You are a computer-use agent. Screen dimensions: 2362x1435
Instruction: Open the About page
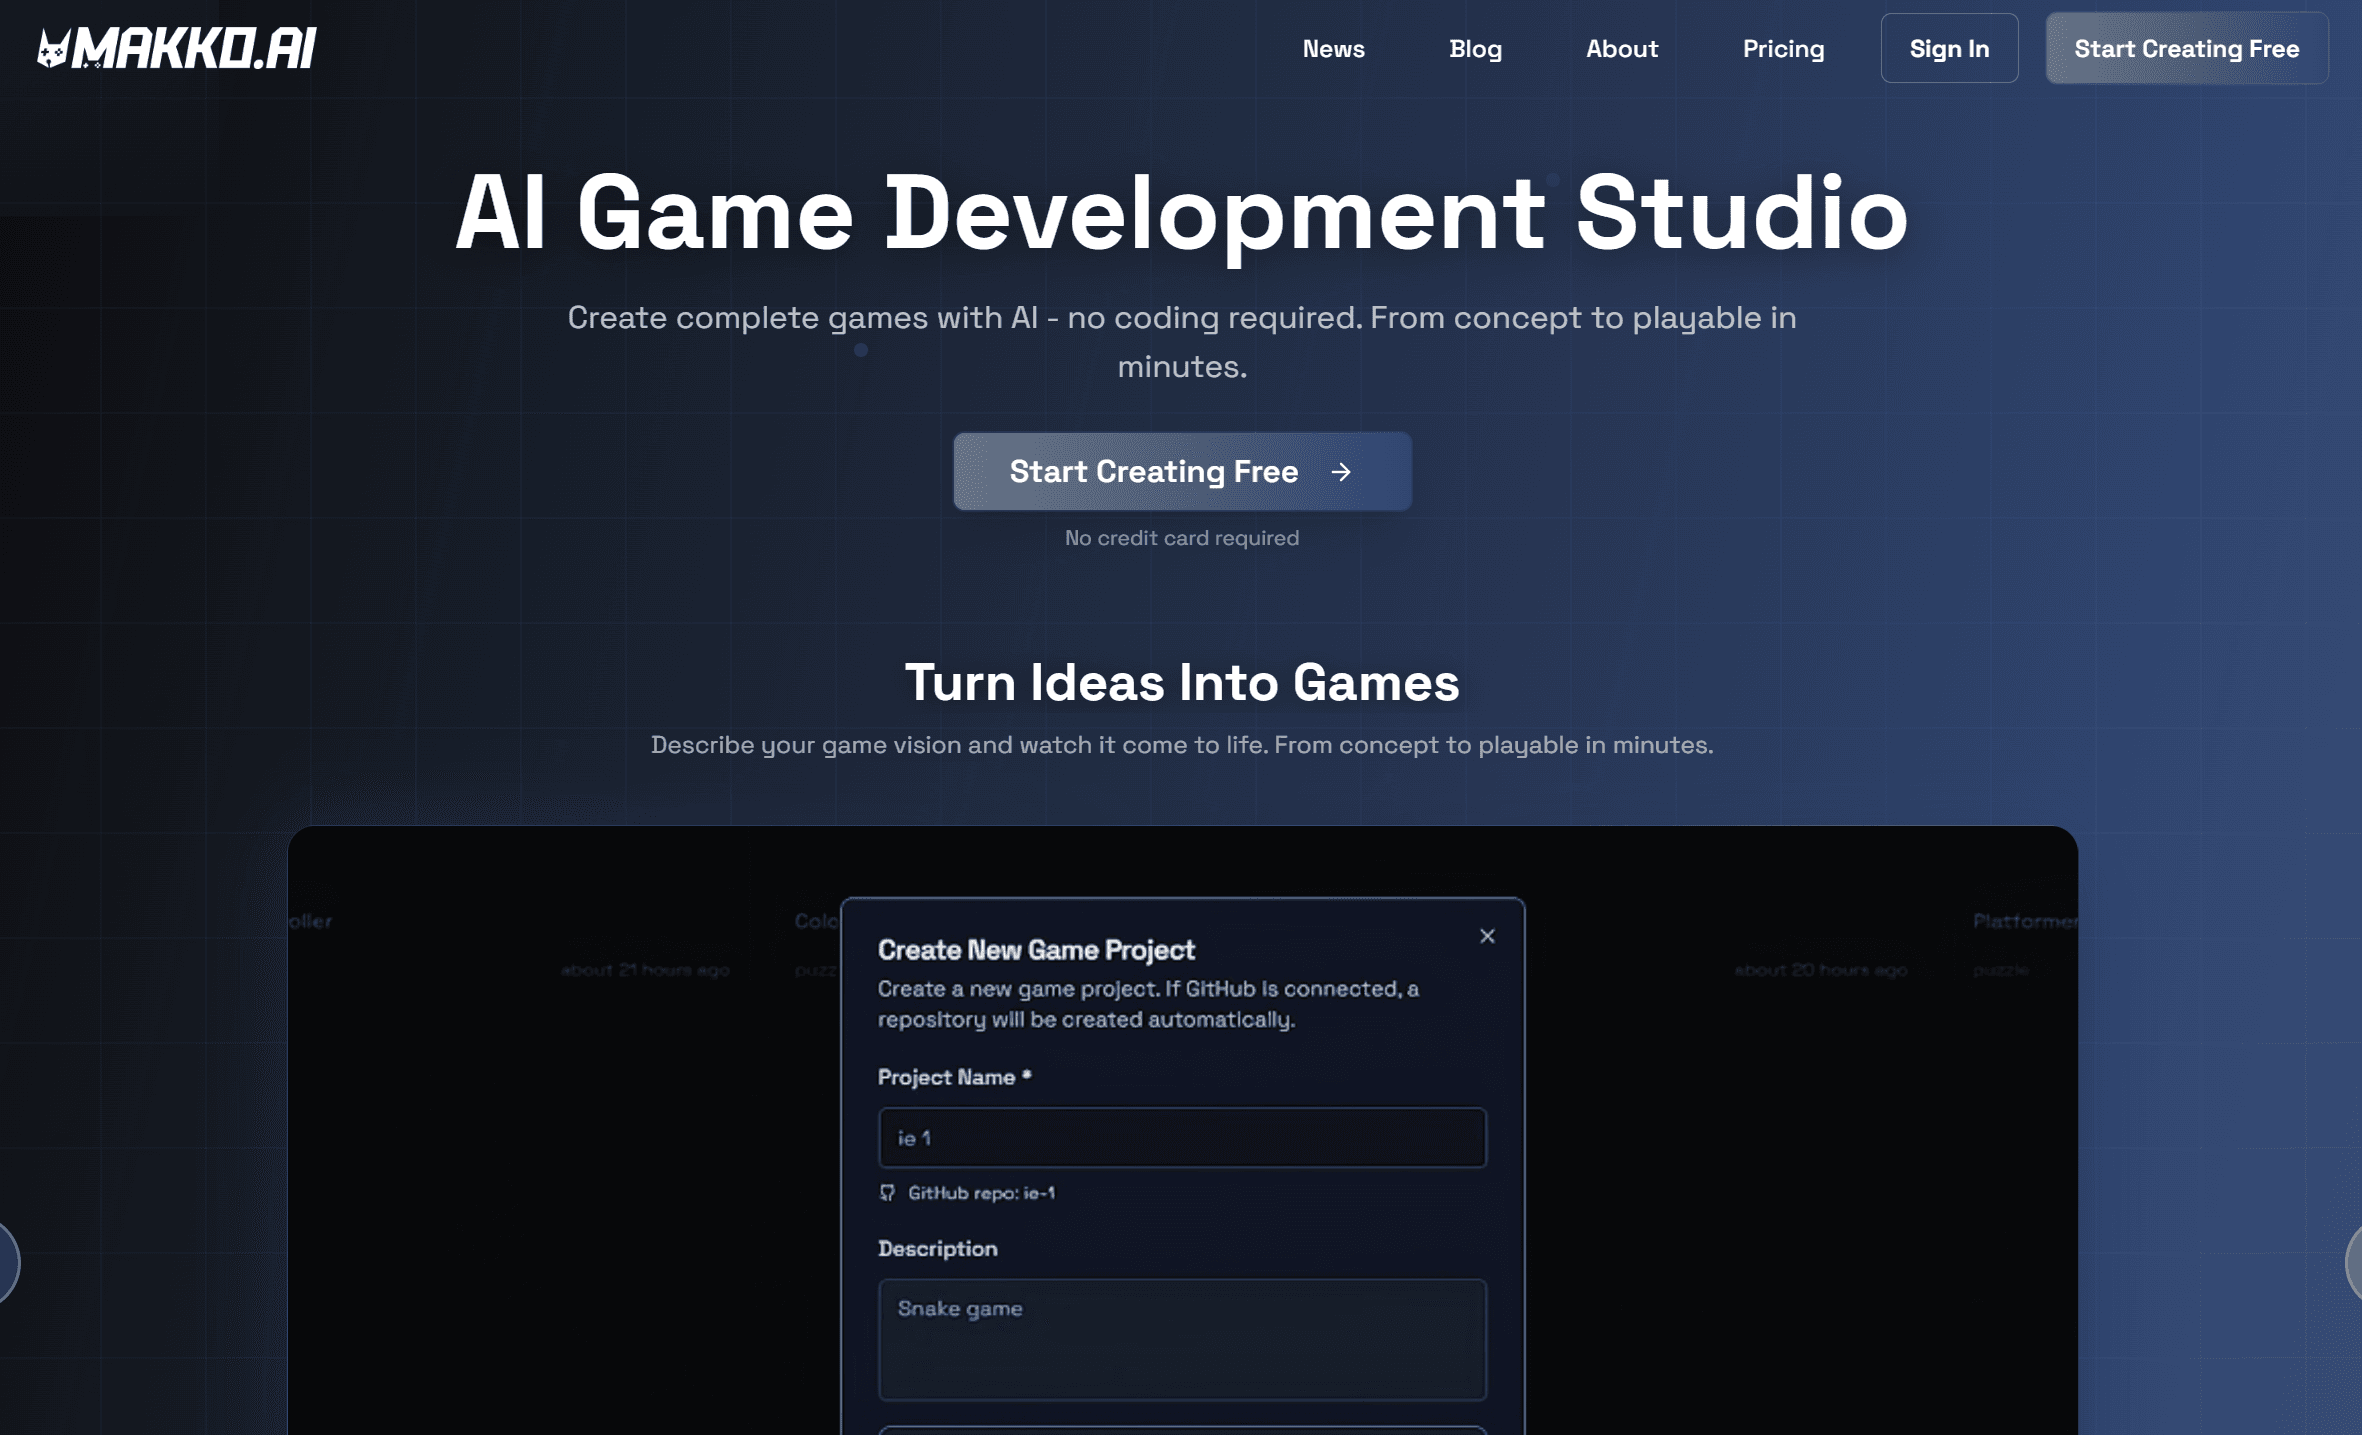[1621, 49]
